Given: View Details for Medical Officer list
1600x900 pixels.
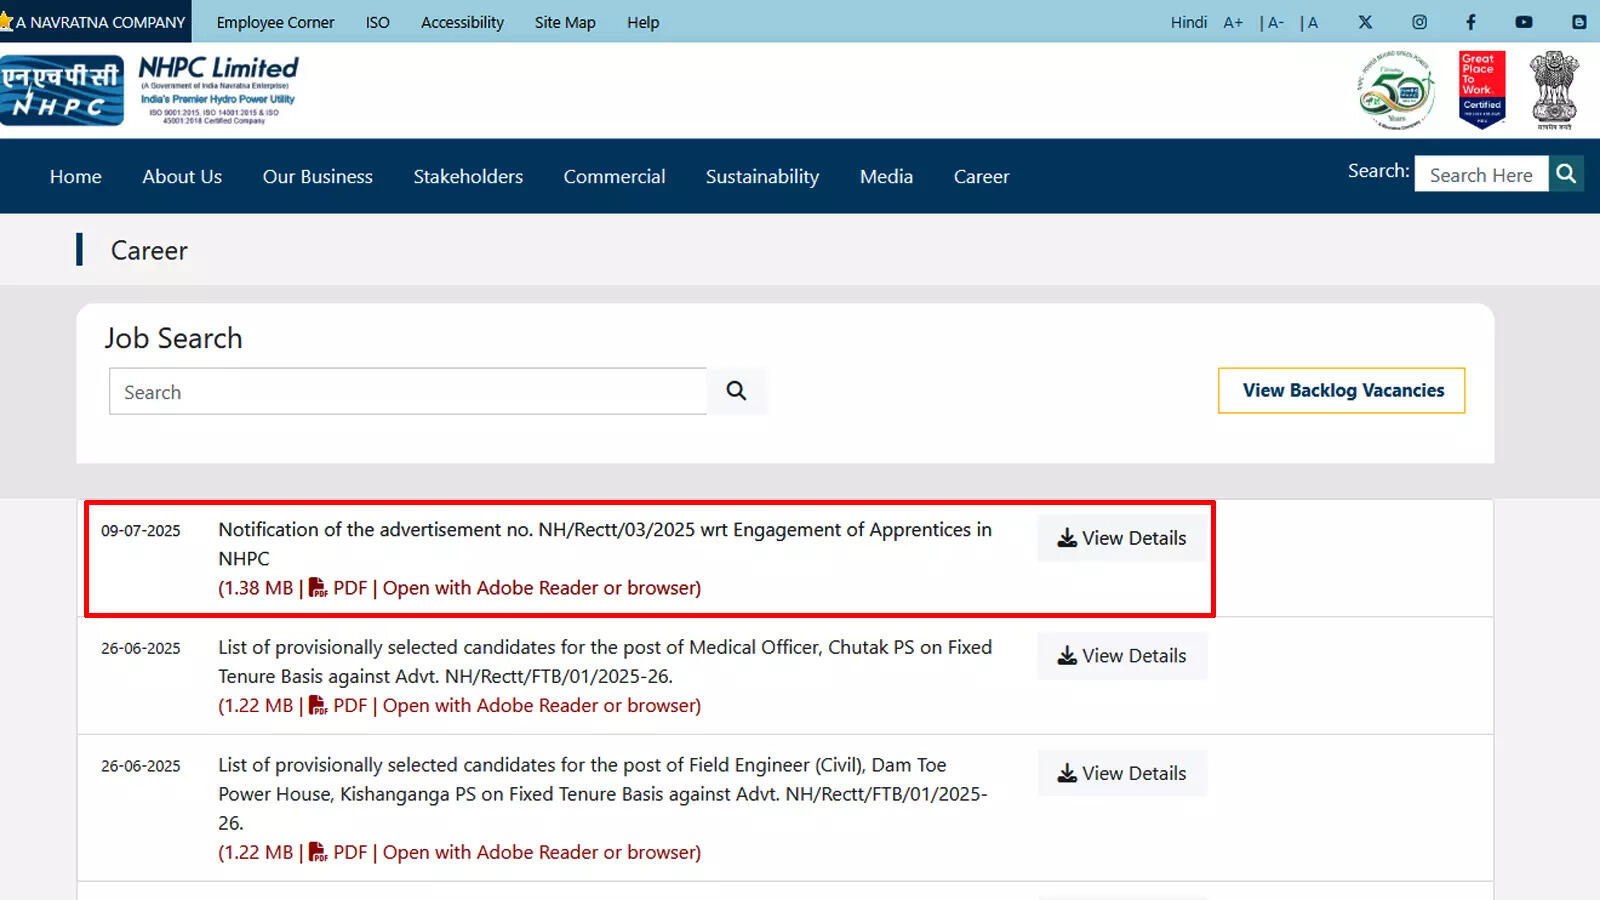Looking at the screenshot, I should point(1122,656).
